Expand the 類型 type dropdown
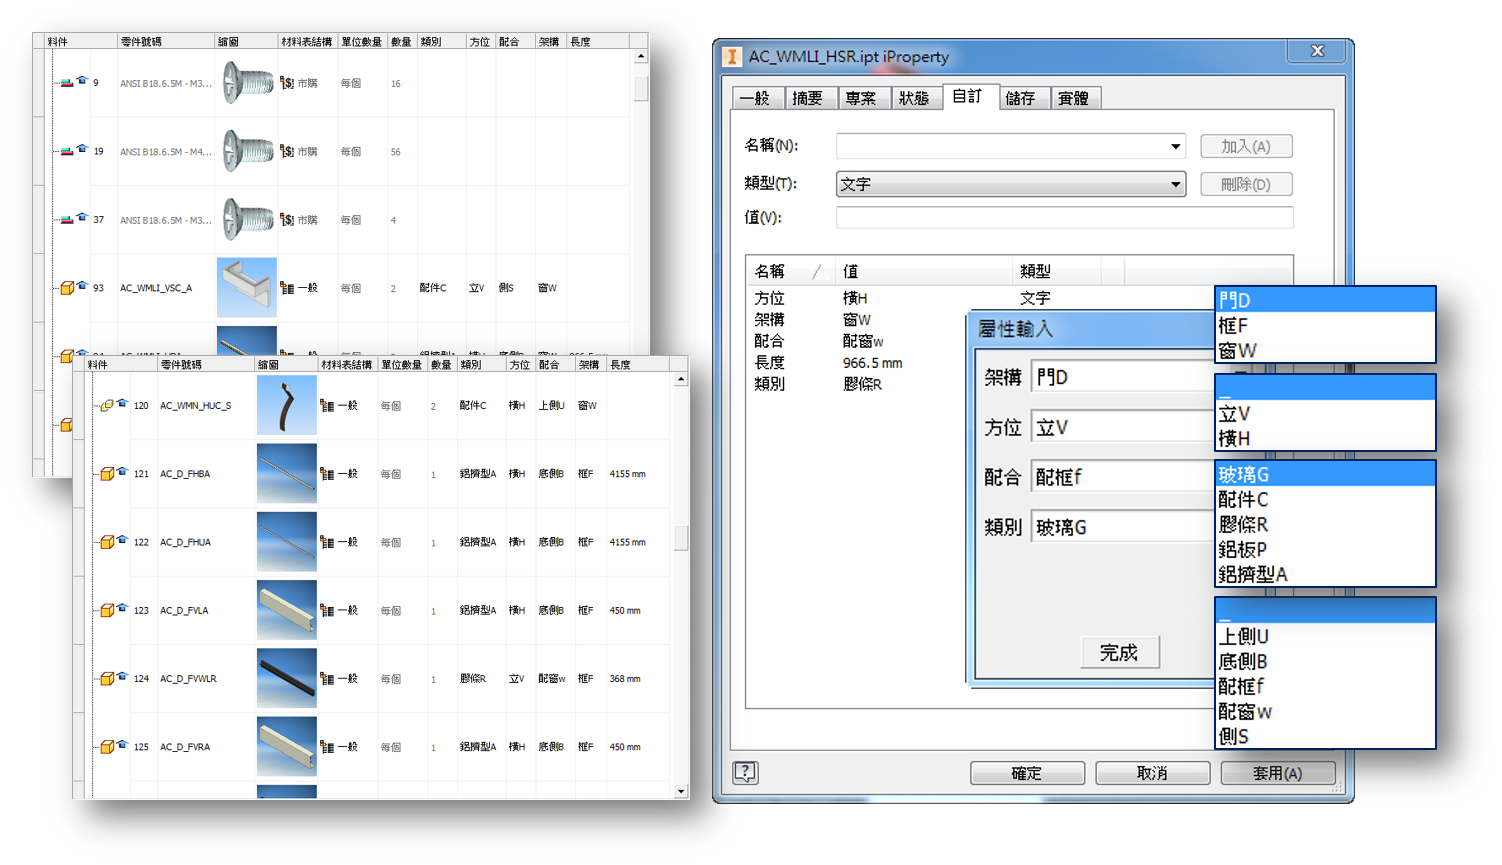 coord(1175,185)
